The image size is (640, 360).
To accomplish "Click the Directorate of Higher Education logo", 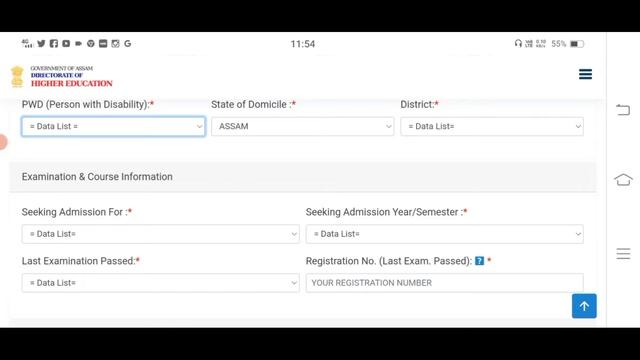I will click(x=62, y=76).
